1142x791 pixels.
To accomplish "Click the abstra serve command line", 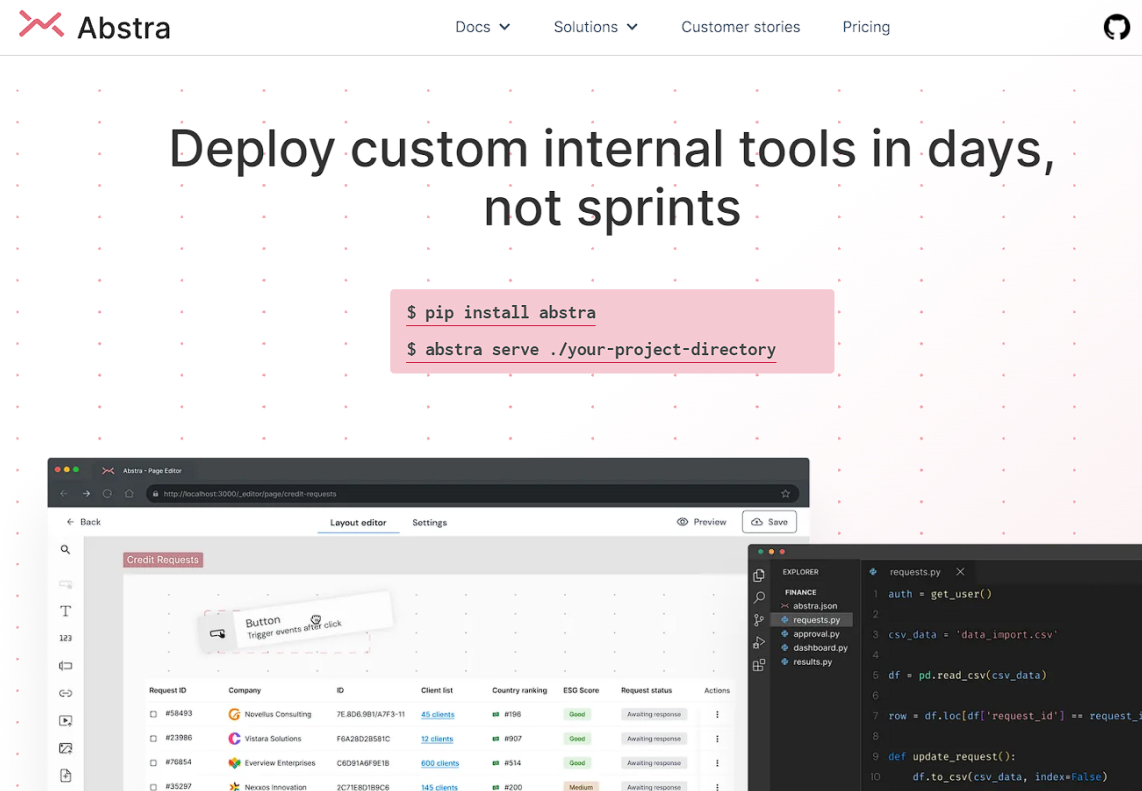I will click(x=591, y=350).
